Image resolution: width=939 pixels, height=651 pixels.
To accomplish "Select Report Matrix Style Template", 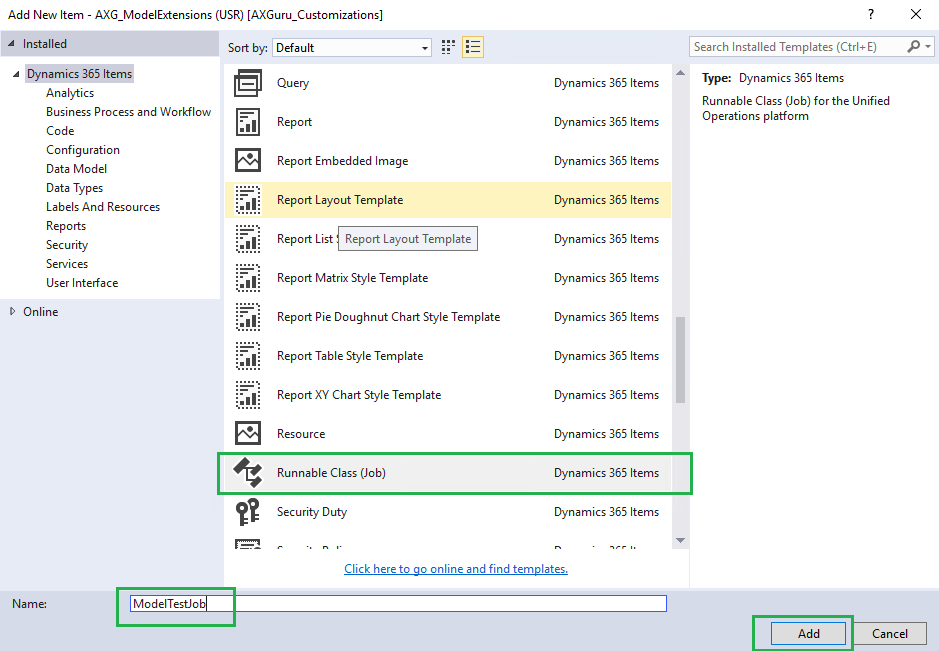I will click(448, 277).
